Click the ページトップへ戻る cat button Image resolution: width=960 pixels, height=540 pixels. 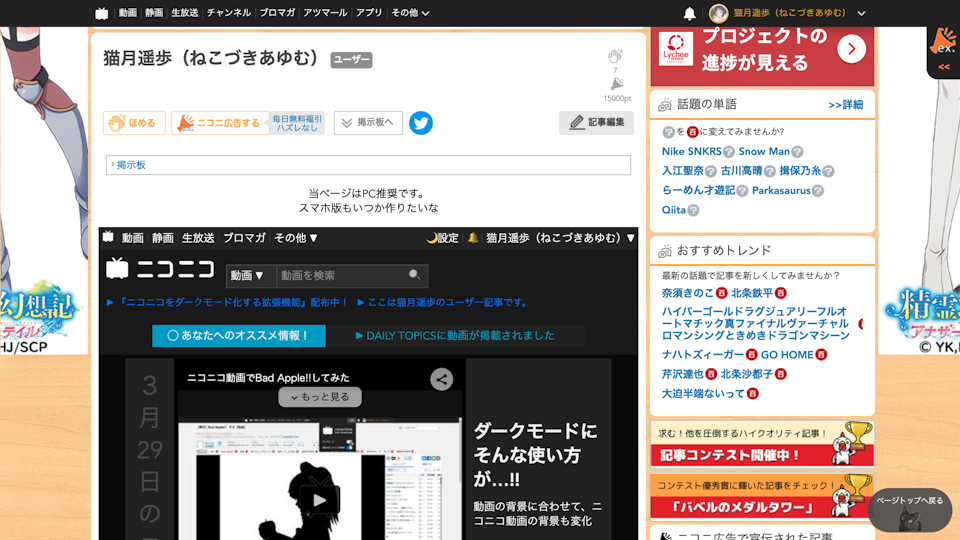(909, 509)
